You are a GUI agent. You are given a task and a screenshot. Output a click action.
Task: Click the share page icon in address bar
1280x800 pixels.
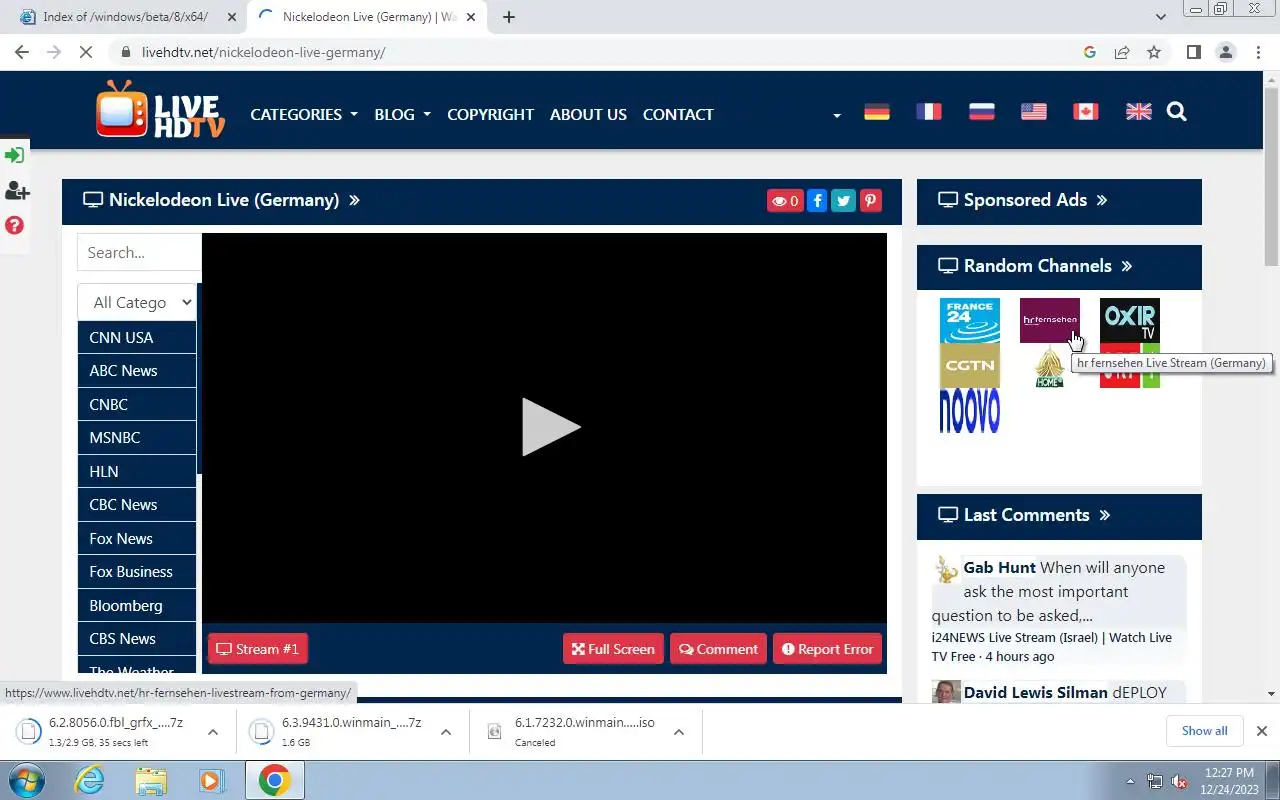1122,52
